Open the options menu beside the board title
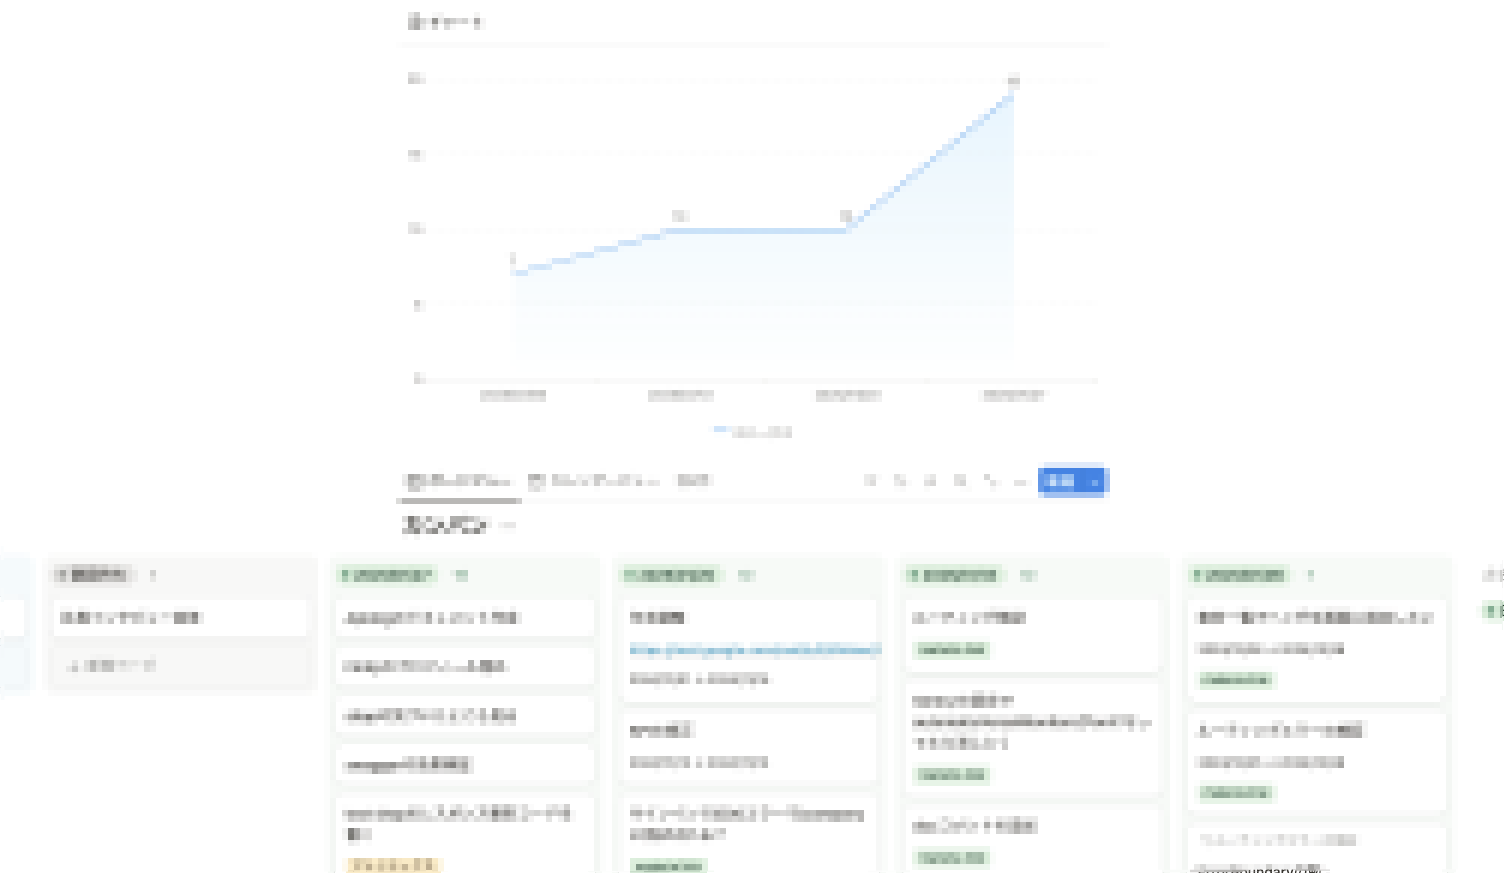Viewport: 1504px width, 873px height. tap(507, 525)
